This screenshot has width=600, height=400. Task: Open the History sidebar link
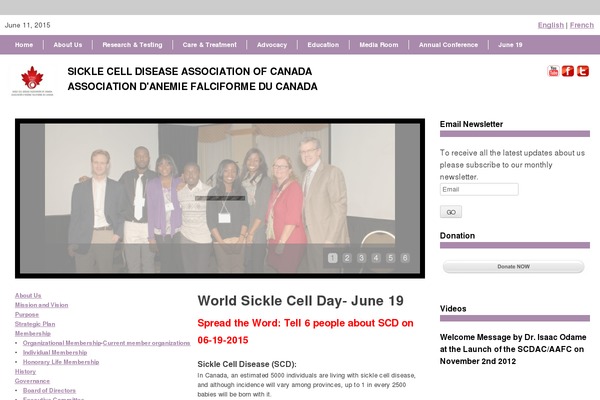25,372
